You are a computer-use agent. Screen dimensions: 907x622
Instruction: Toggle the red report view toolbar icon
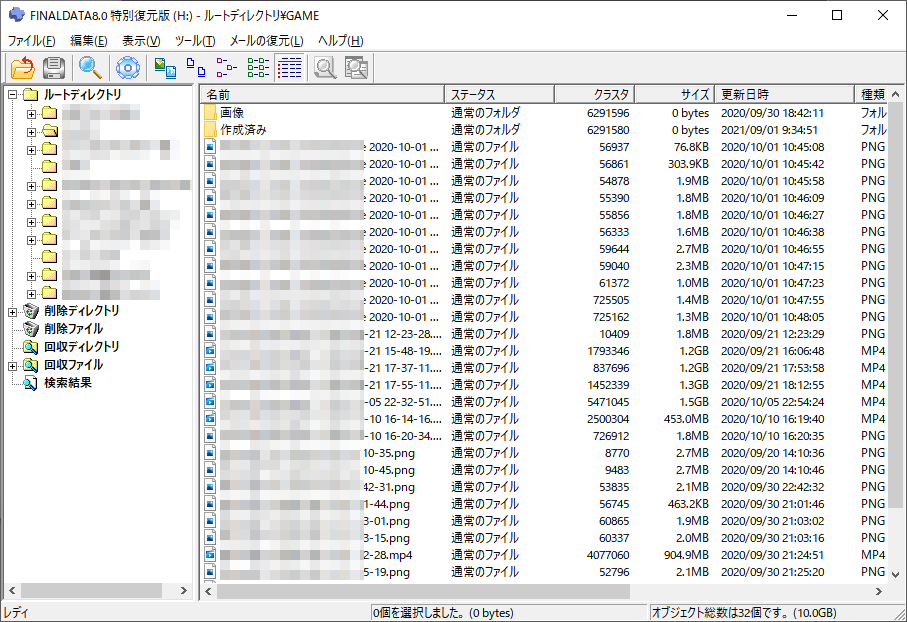tap(289, 68)
